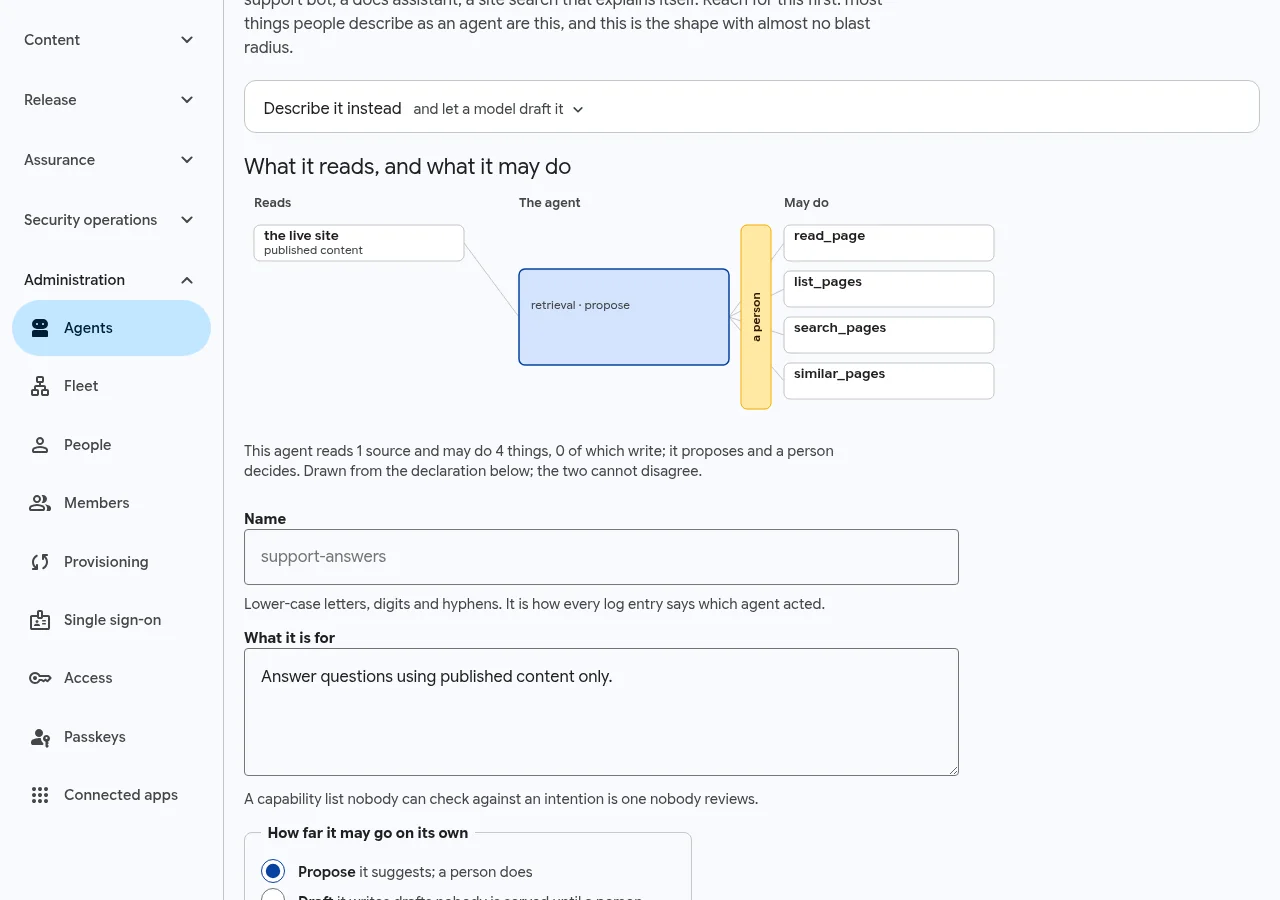Click 'the live site' source box
The image size is (1280, 900).
[x=359, y=243]
